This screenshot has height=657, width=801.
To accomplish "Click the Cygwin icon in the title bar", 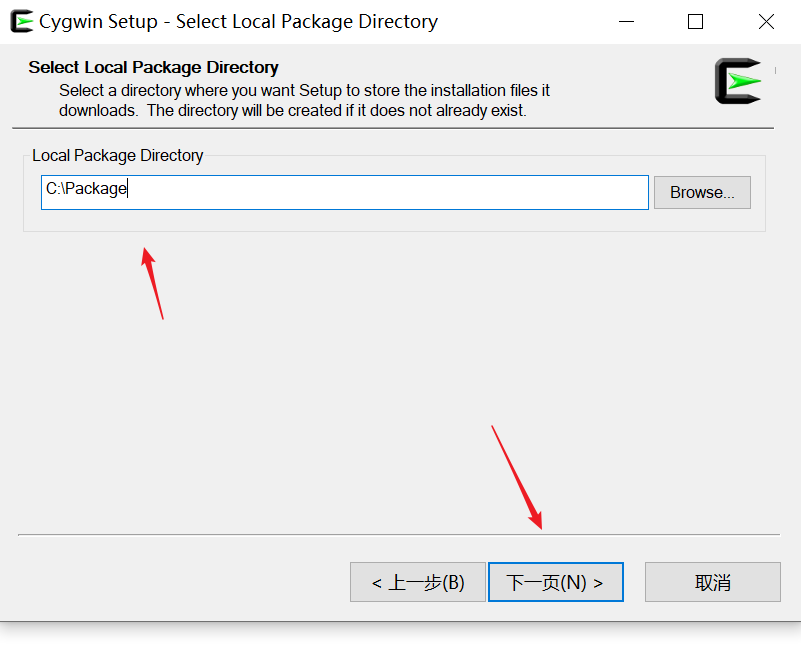I will pos(21,20).
